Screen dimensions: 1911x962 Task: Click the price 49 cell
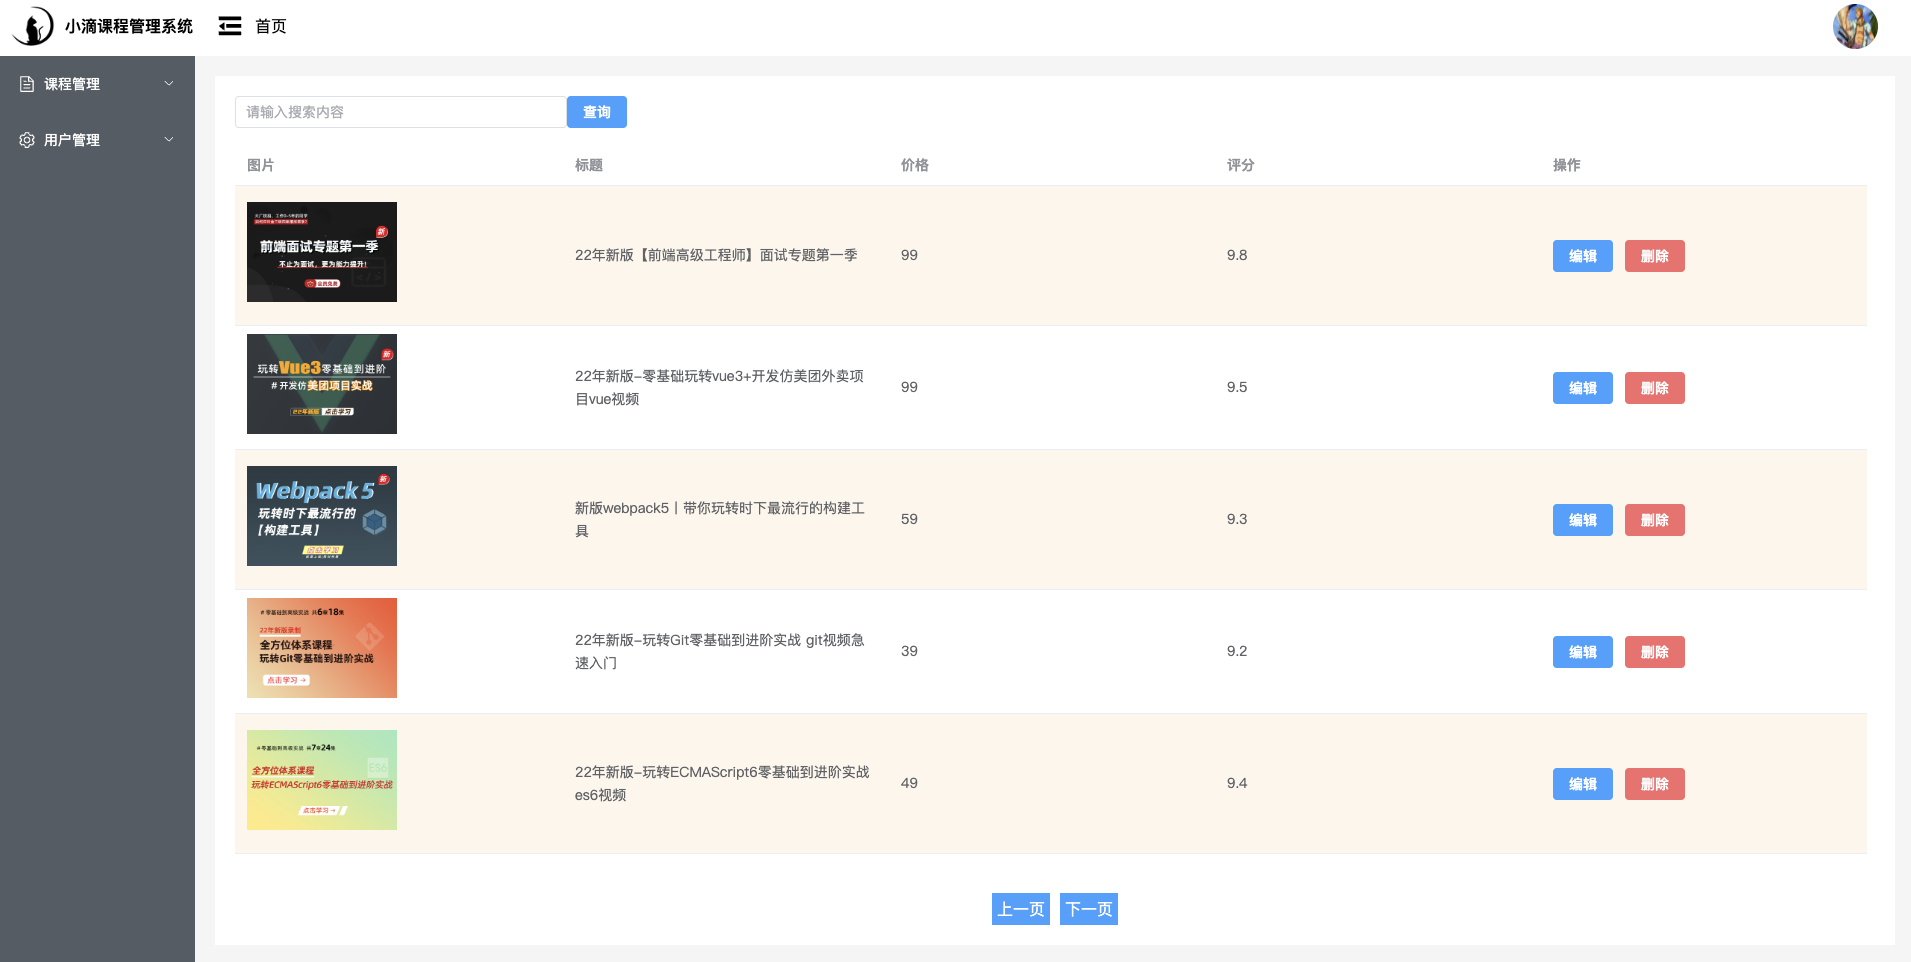(x=909, y=783)
